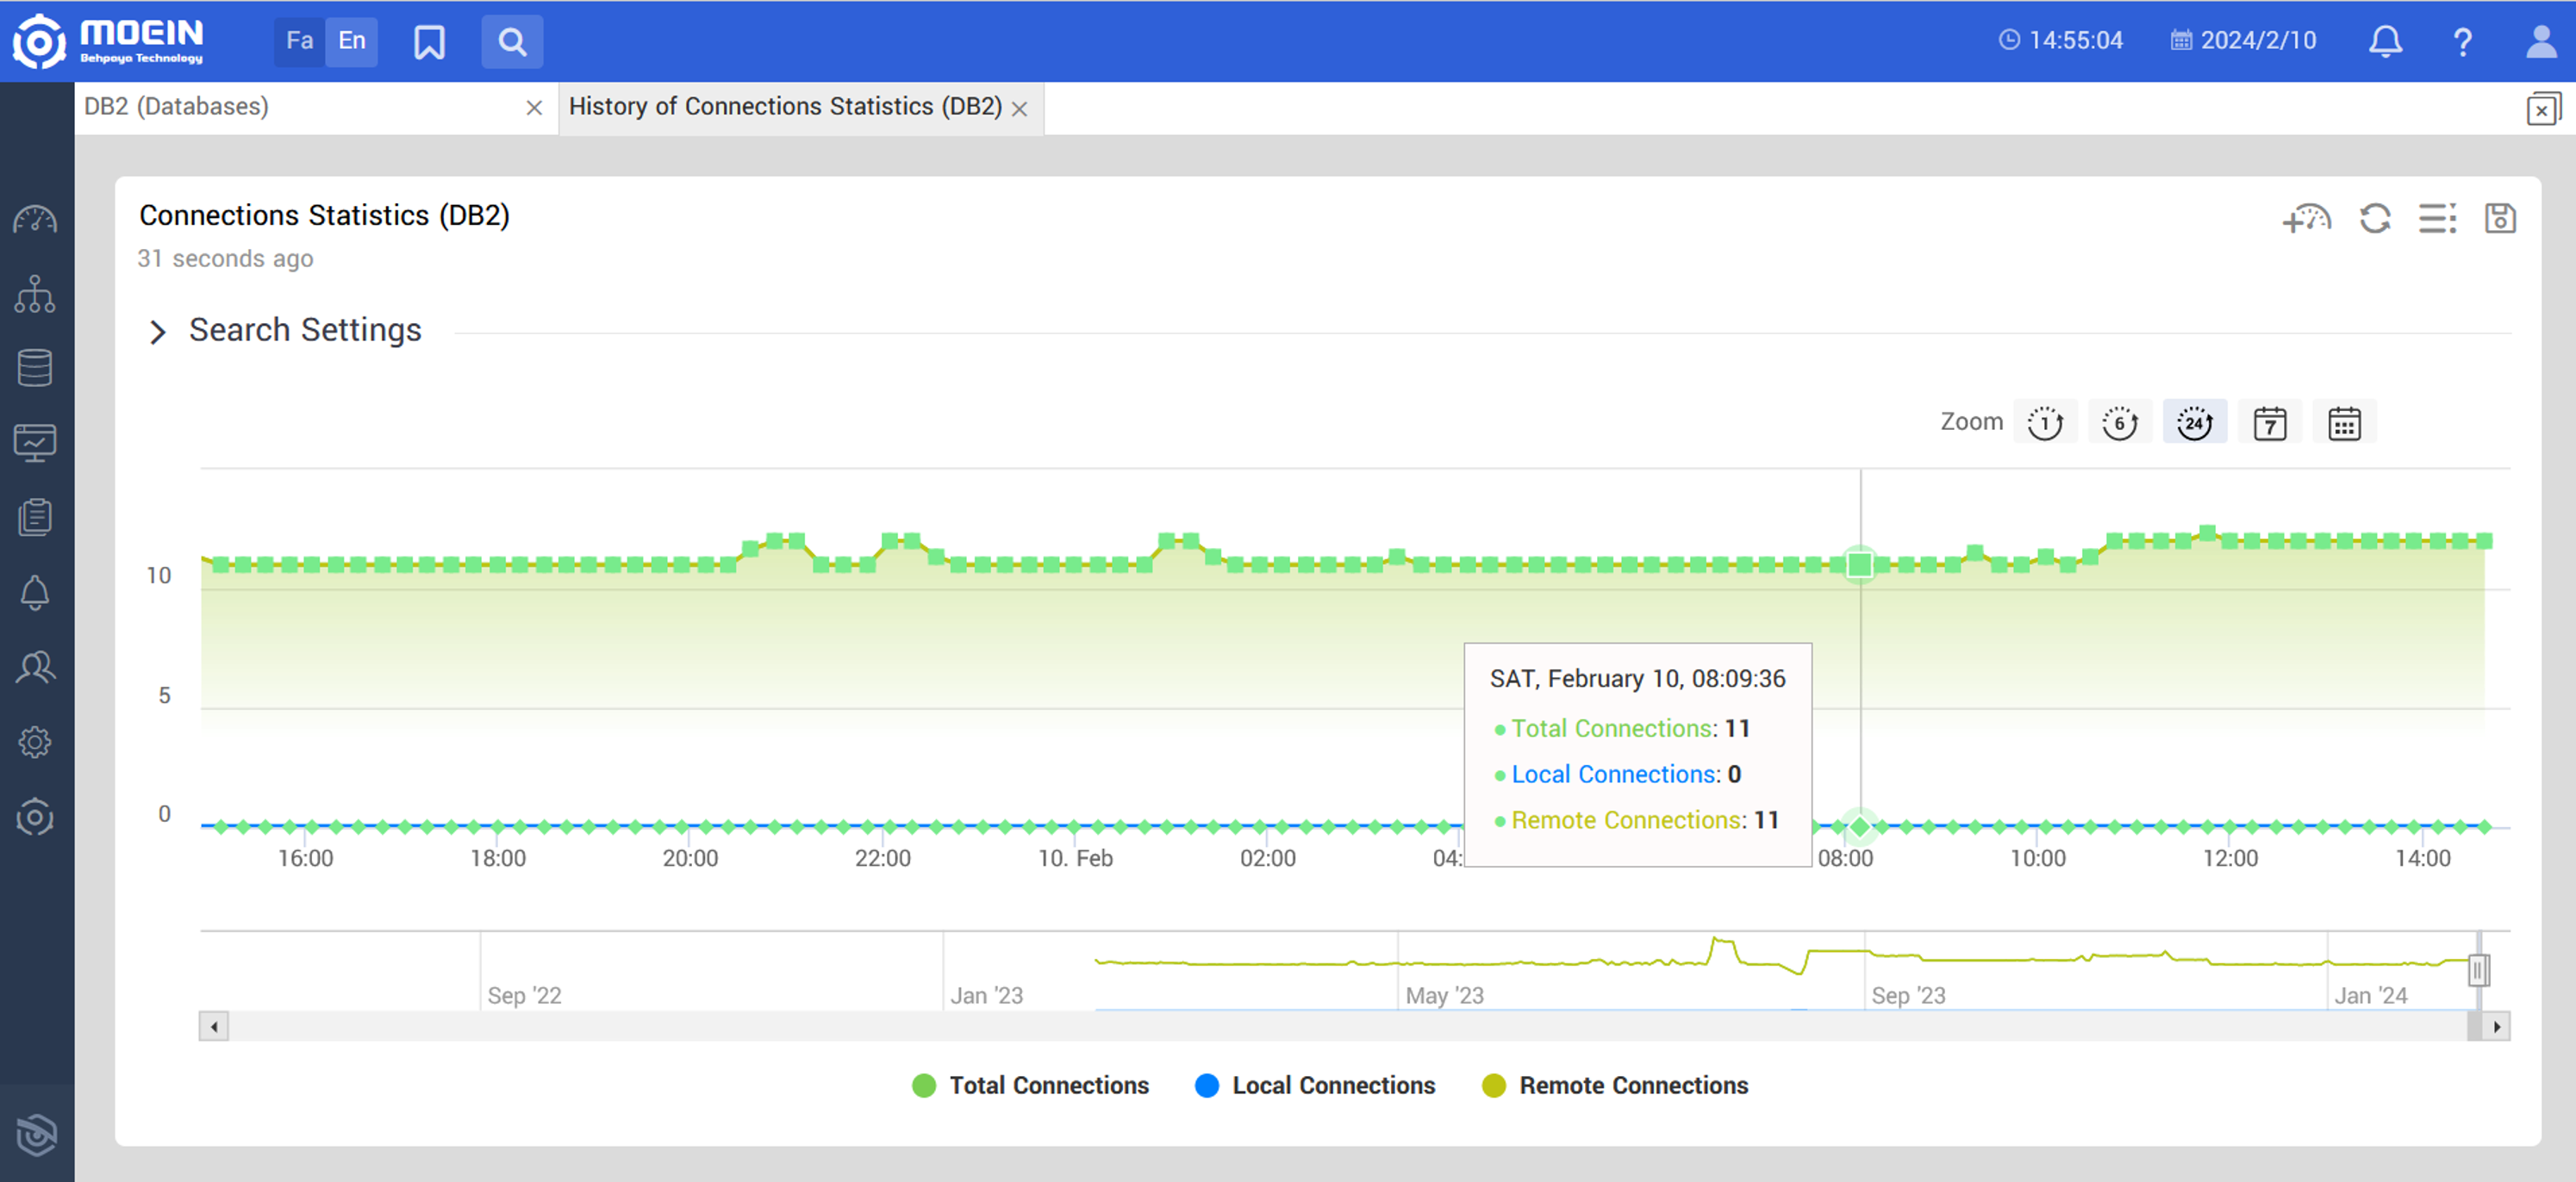Toggle Local Connections legend series
This screenshot has height=1182, width=2576.
(1315, 1085)
